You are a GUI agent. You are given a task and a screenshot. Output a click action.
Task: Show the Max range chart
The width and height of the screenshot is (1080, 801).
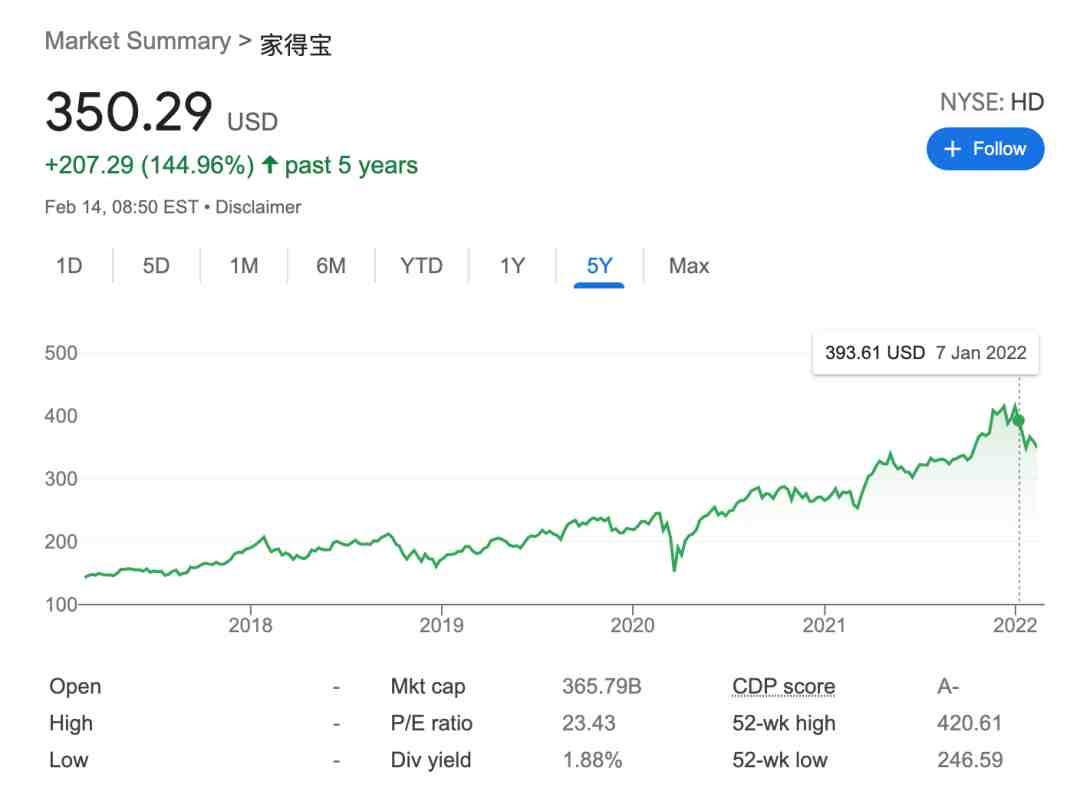689,266
